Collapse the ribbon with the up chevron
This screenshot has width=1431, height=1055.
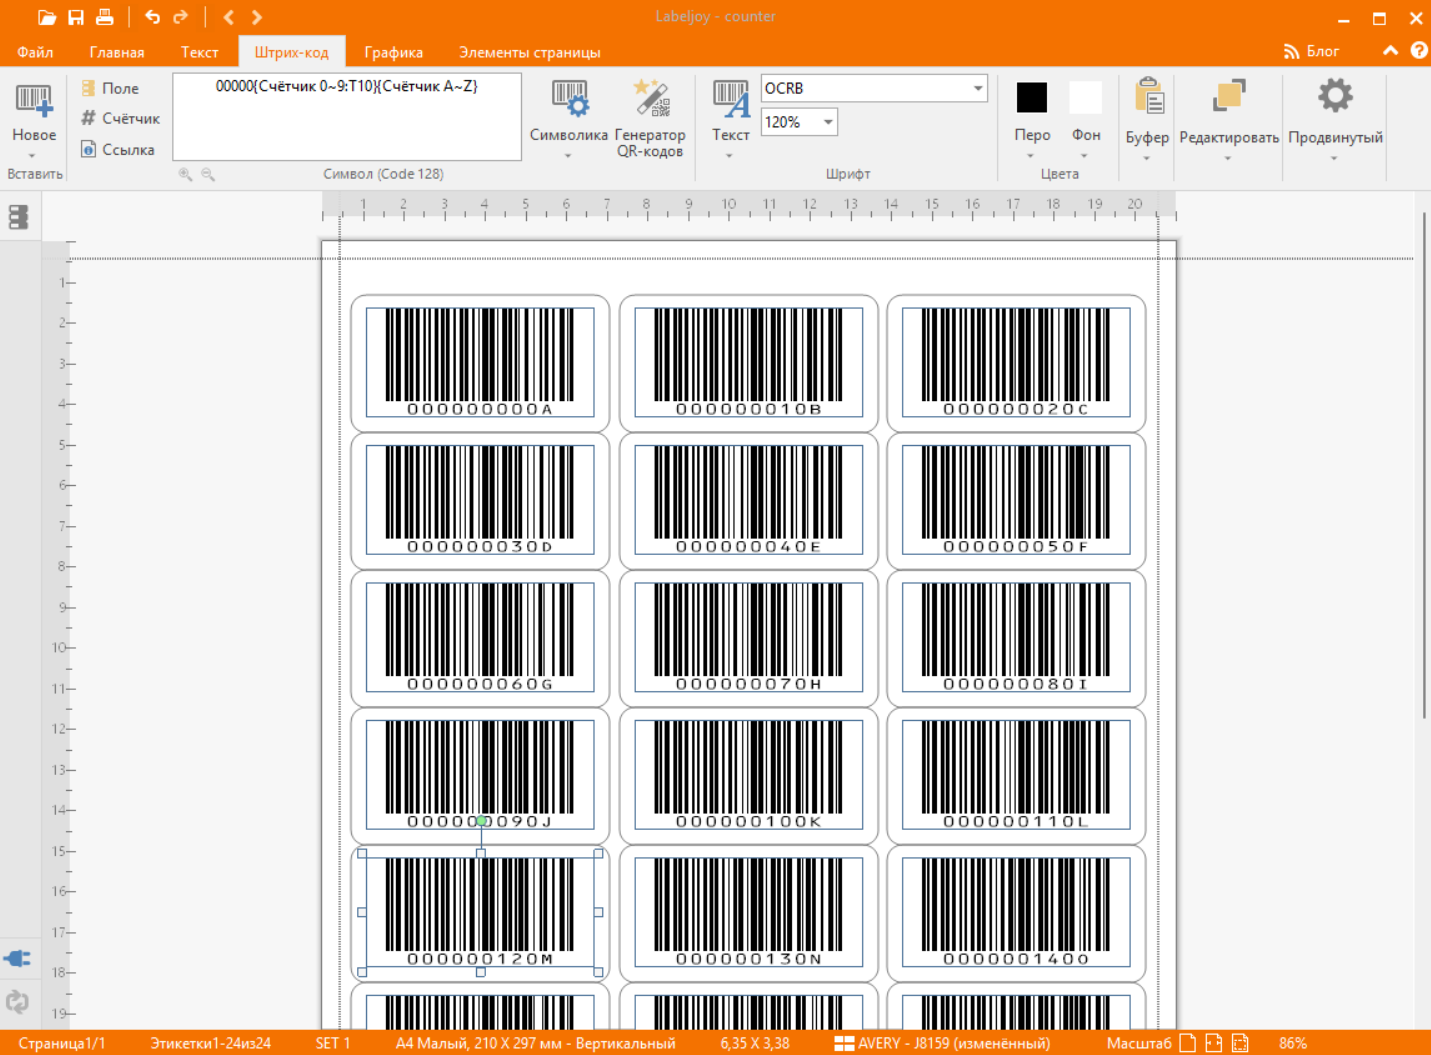click(x=1390, y=51)
